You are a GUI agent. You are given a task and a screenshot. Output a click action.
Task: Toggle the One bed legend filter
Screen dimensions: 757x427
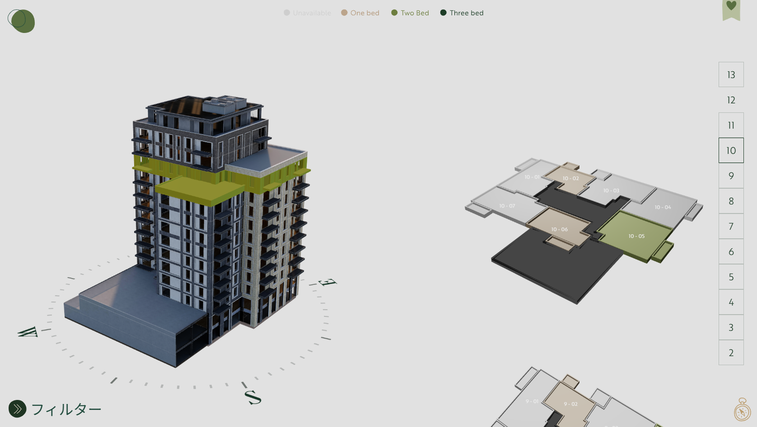359,13
